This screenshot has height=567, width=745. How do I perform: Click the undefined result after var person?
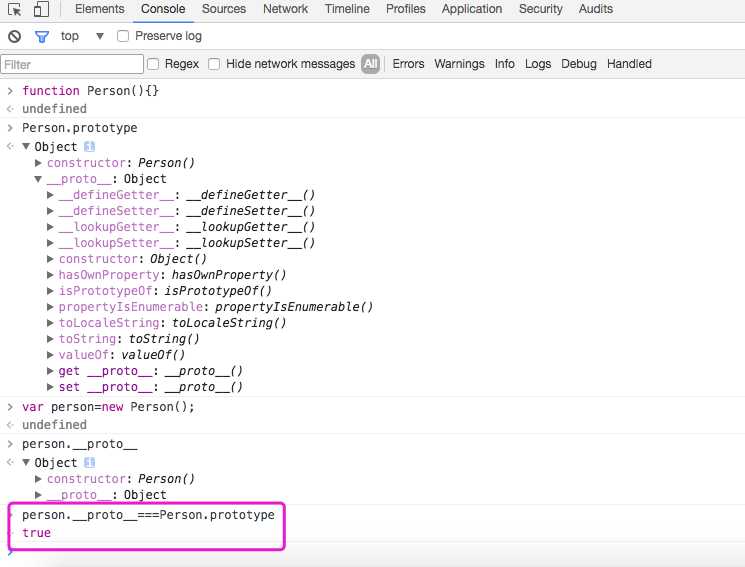point(54,425)
